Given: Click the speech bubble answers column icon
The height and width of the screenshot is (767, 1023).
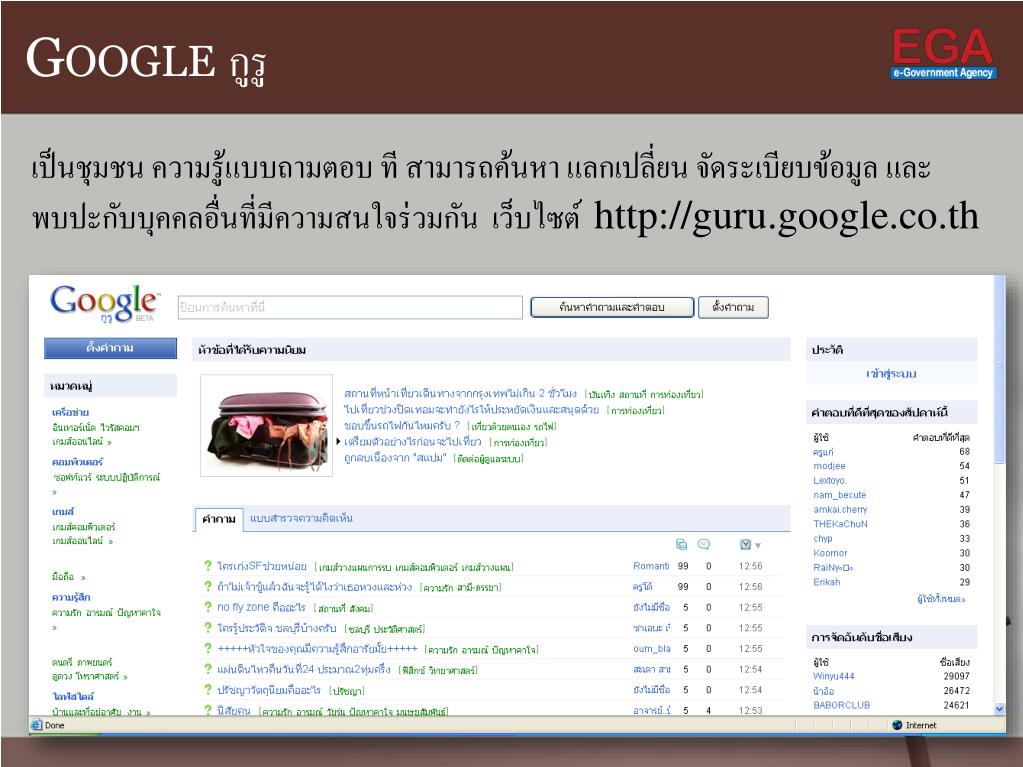Looking at the screenshot, I should 704,544.
